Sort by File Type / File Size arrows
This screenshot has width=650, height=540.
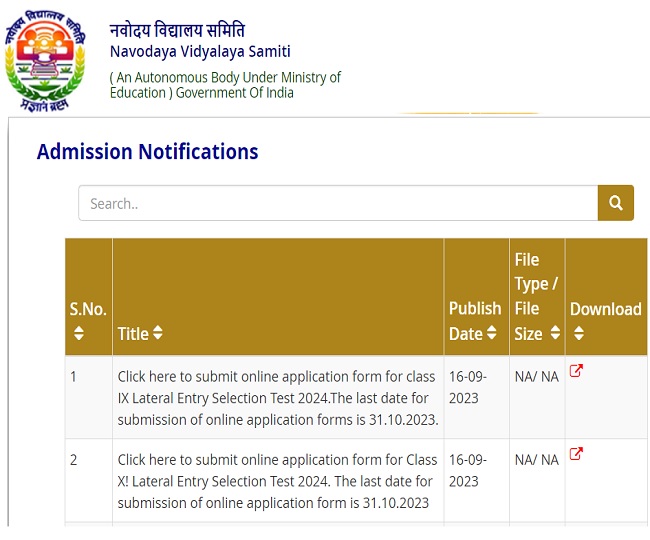(x=555, y=334)
